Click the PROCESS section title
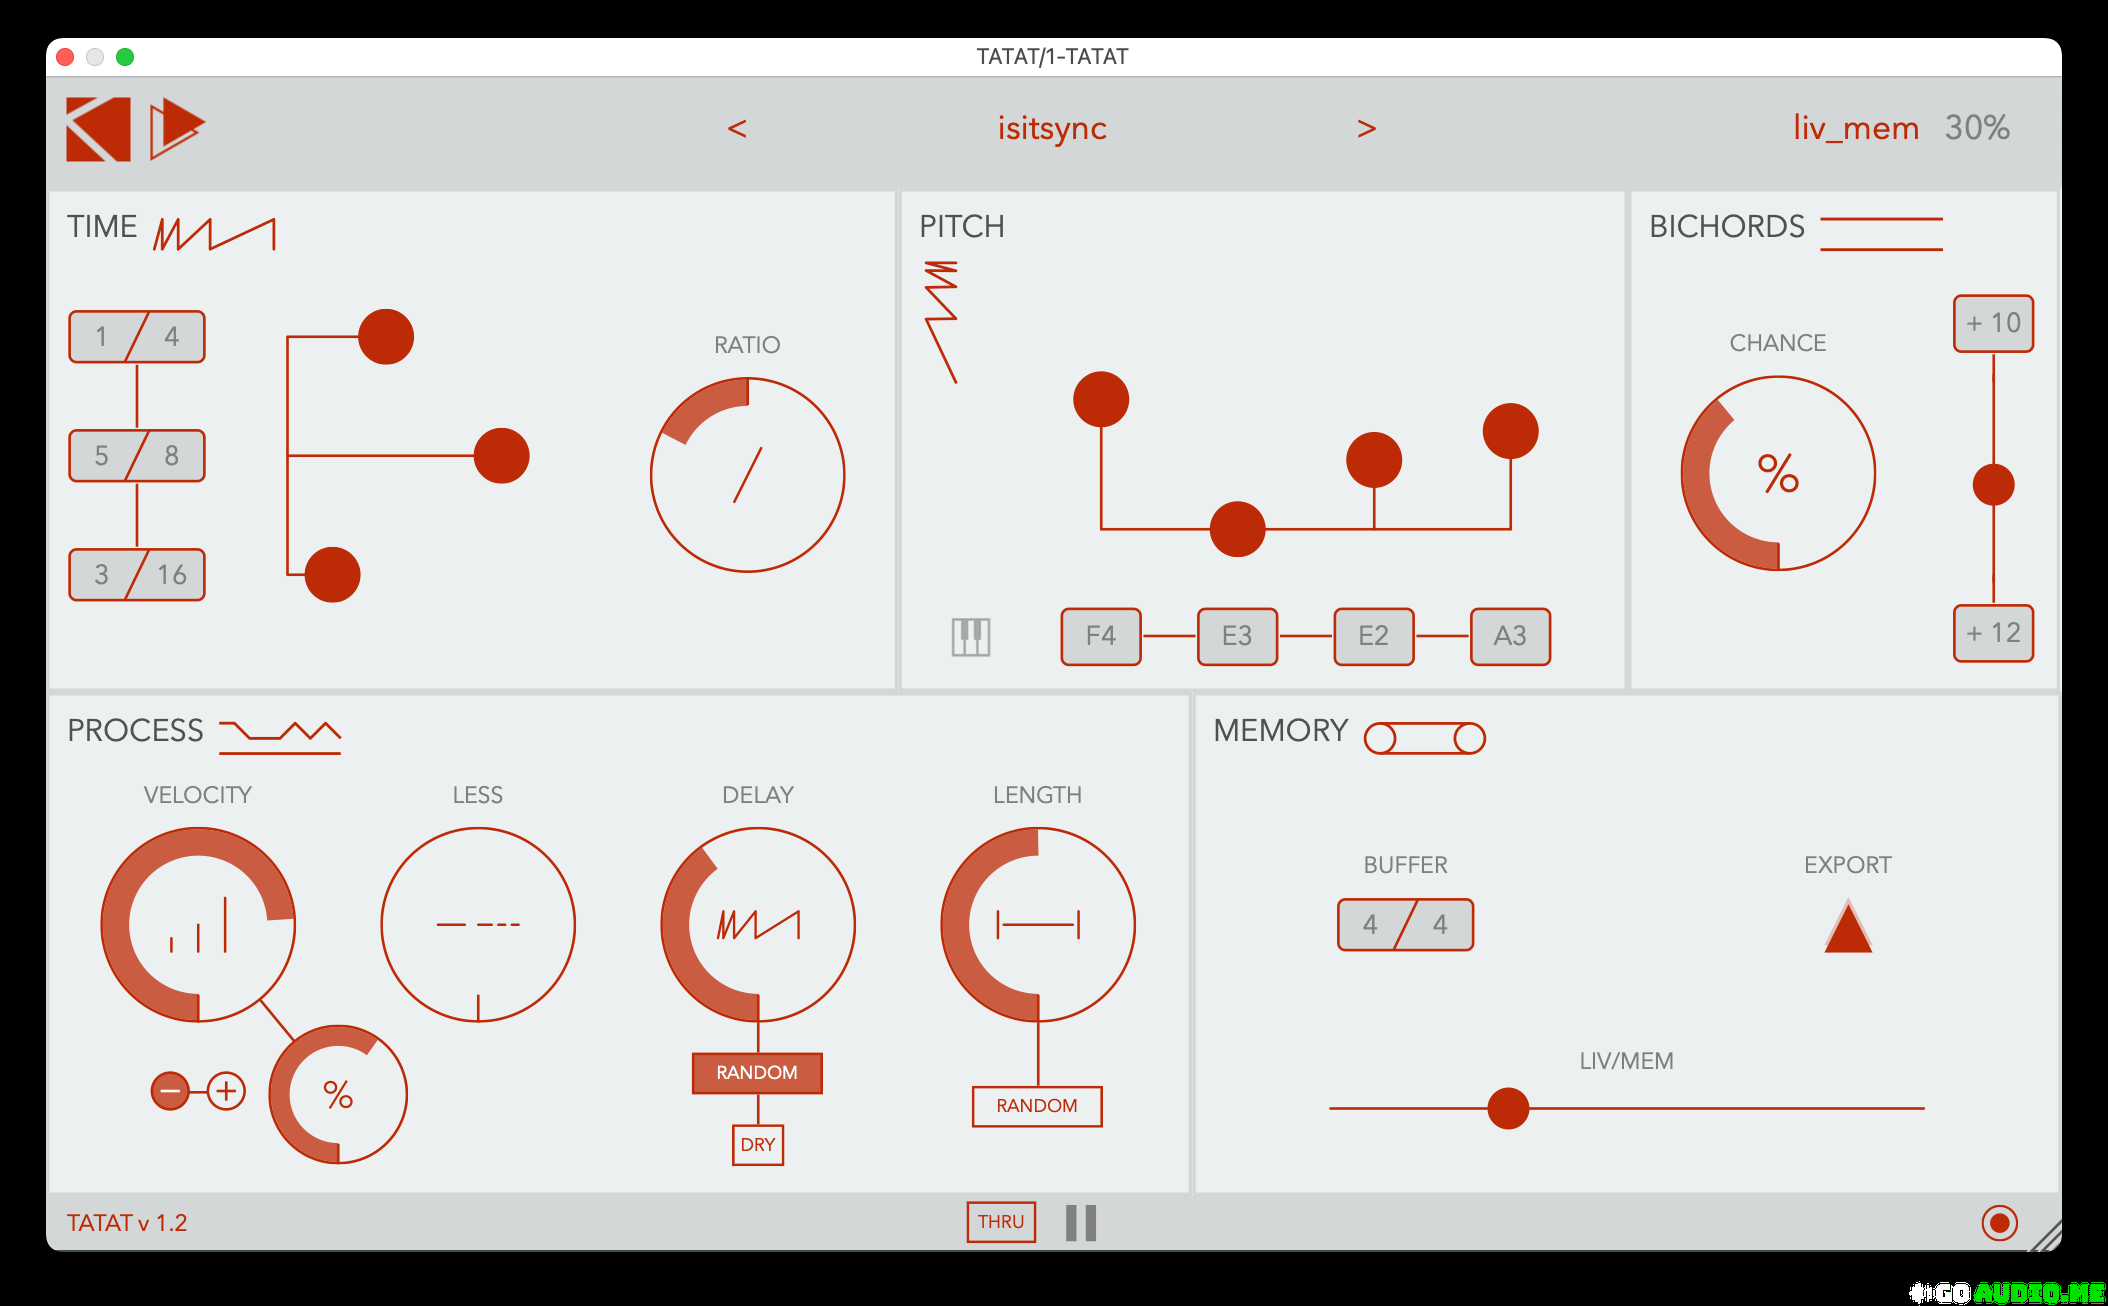Image resolution: width=2108 pixels, height=1306 pixels. click(135, 731)
